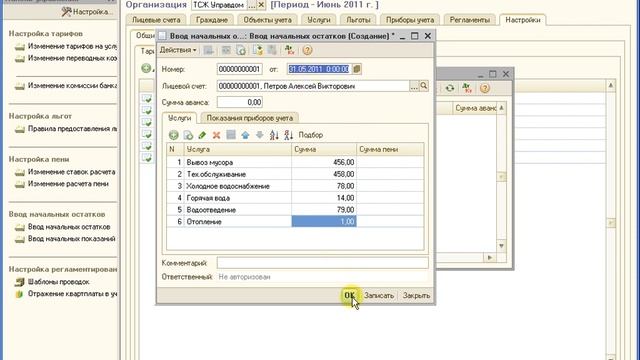This screenshot has height=360, width=640.
Task: Click the highlighted 1,00 sum cell for Отопление
Action: click(x=324, y=221)
